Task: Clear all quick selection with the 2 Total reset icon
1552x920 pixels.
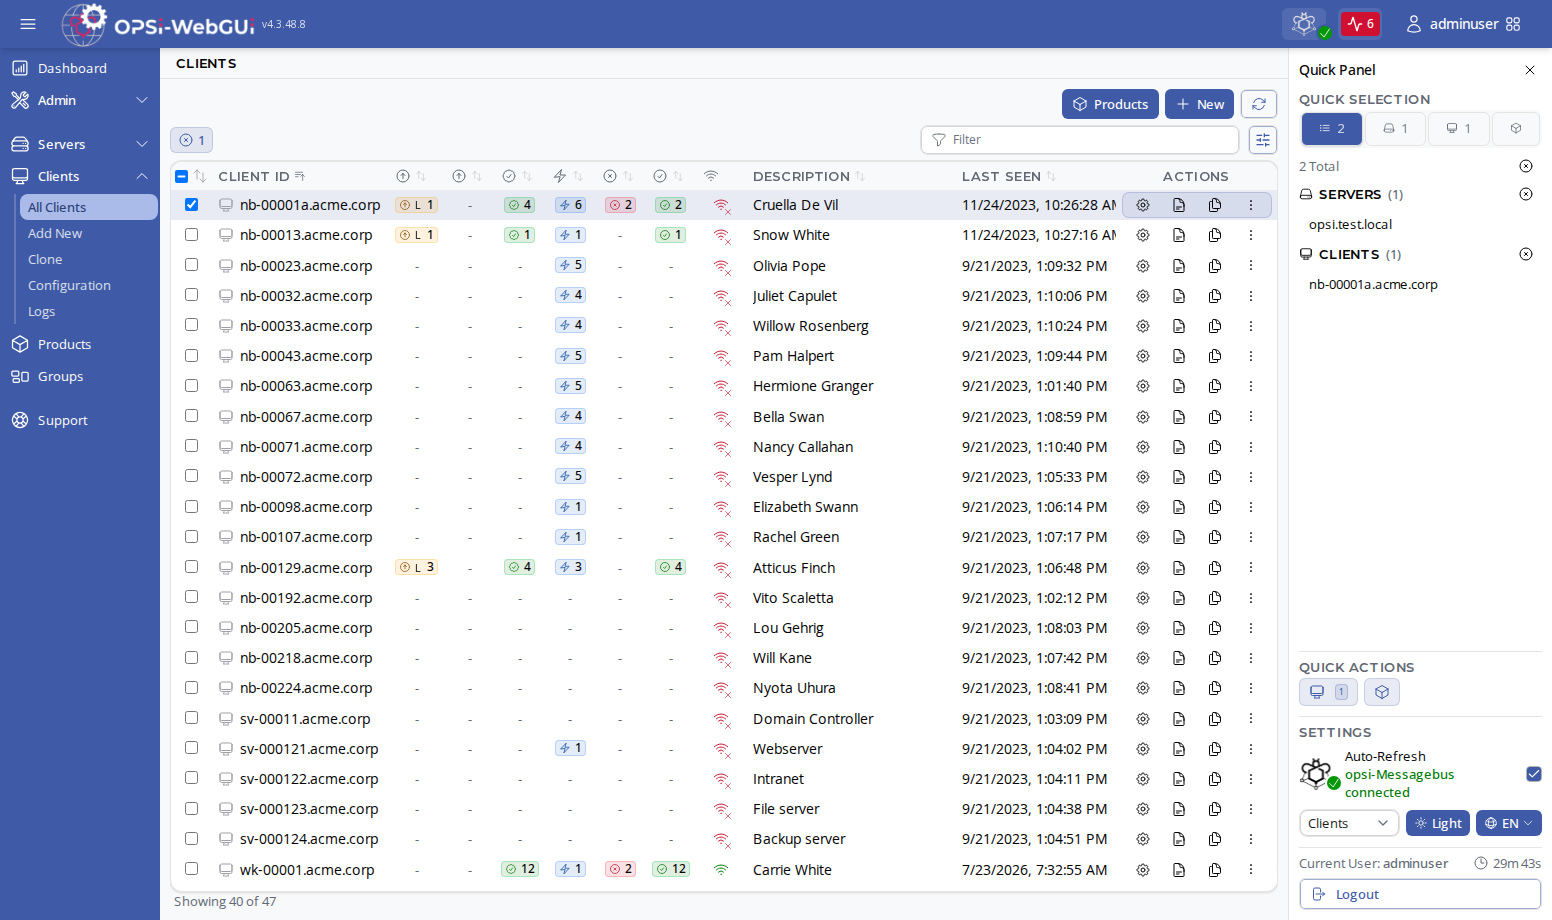Action: tap(1526, 166)
